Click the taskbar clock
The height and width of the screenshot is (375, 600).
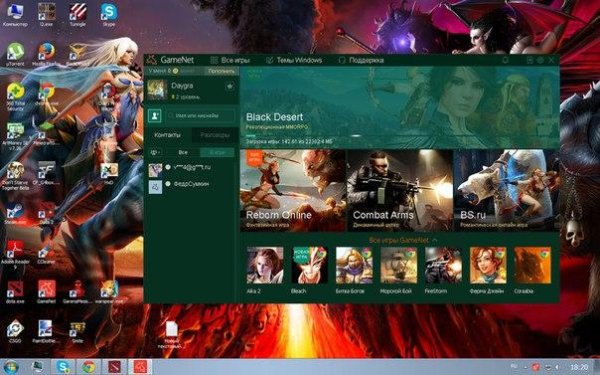point(579,367)
